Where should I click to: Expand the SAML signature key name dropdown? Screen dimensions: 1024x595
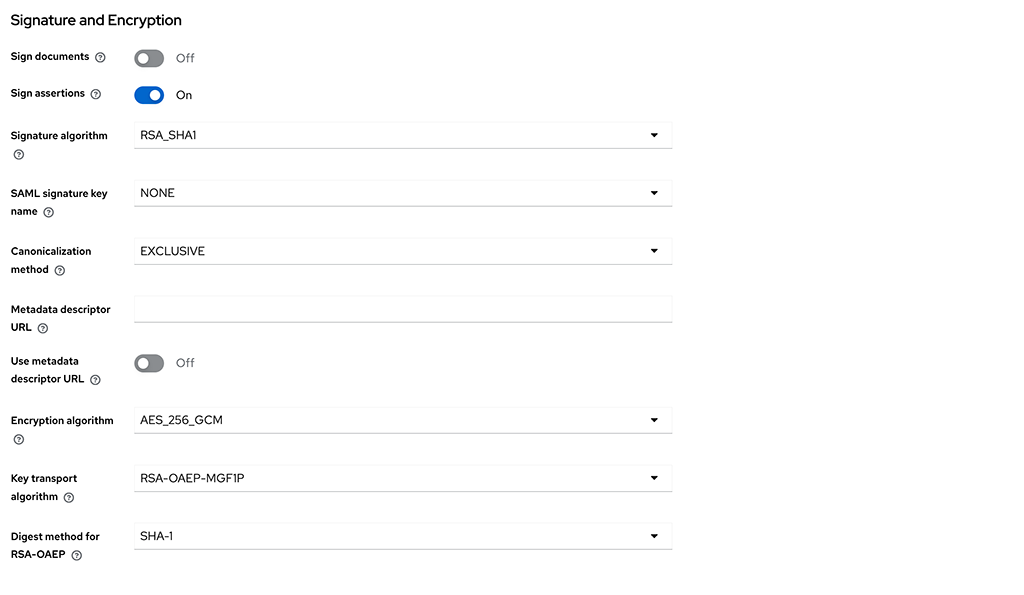tap(655, 192)
